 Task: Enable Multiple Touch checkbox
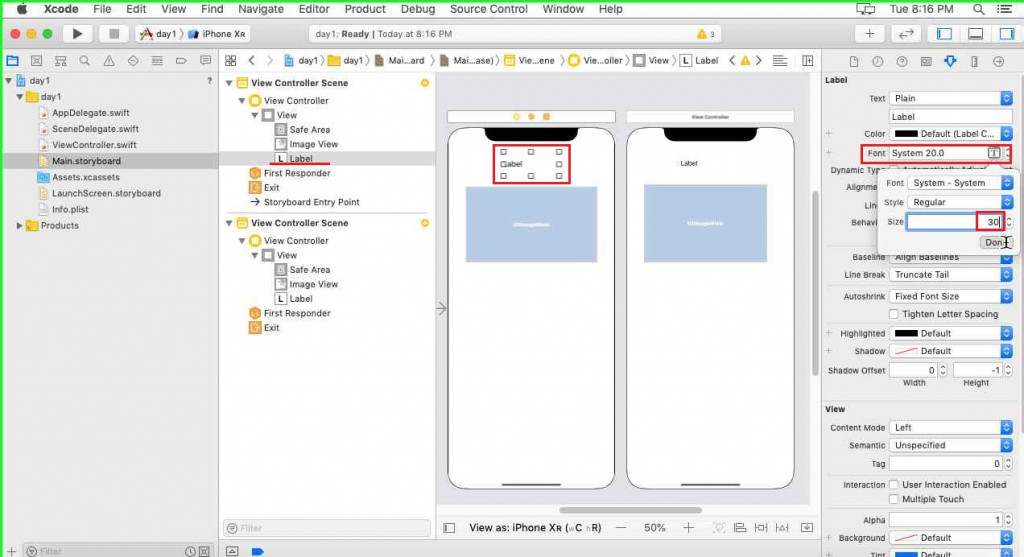tap(893, 499)
